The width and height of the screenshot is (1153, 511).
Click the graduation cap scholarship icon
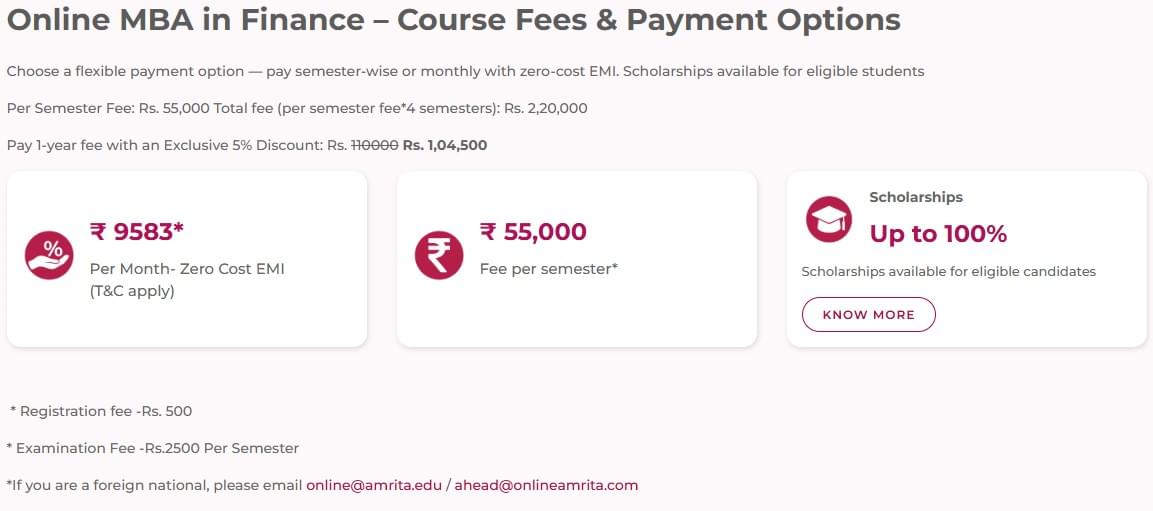click(x=829, y=219)
